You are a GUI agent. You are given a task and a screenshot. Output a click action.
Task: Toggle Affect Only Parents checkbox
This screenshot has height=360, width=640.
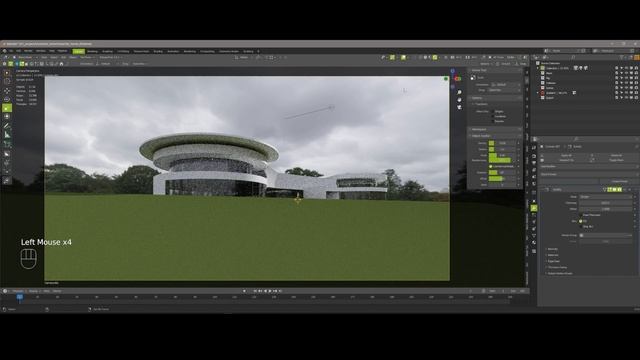tap(493, 121)
